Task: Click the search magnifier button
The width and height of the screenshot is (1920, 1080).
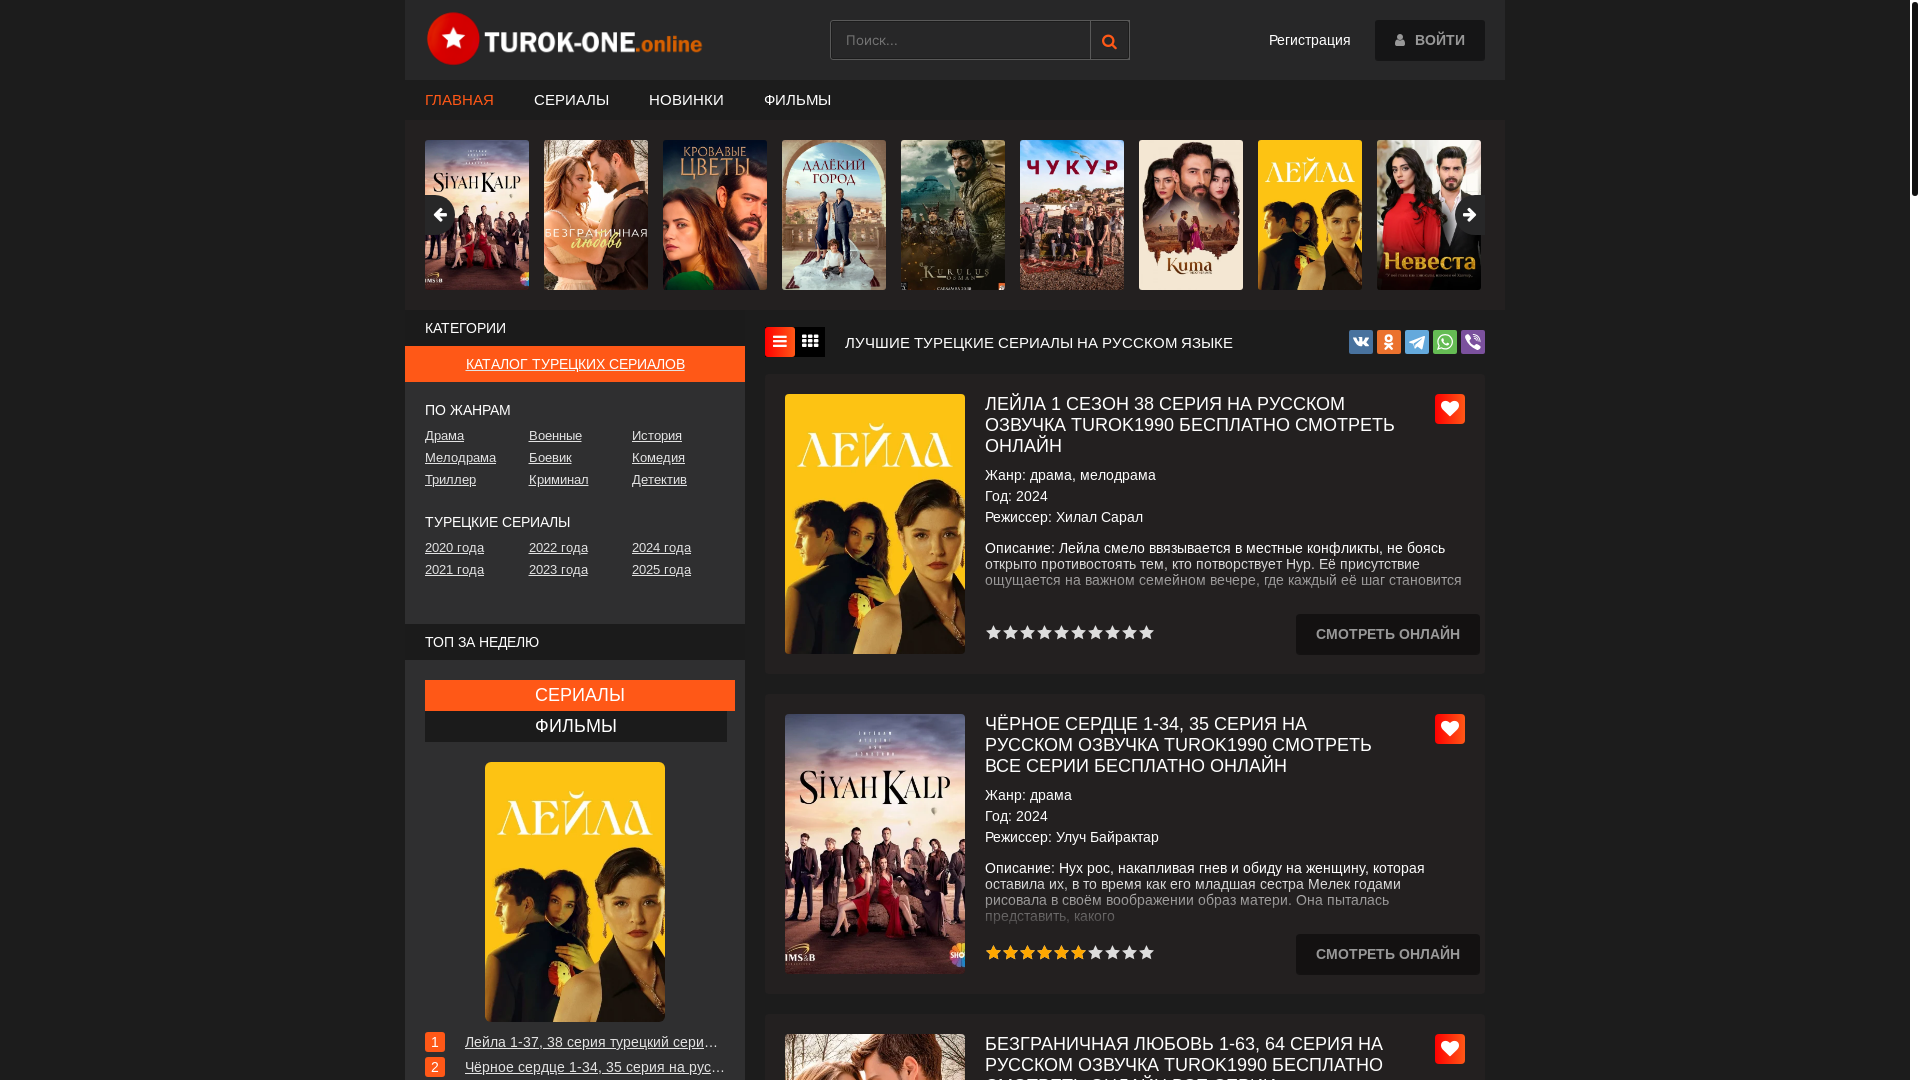Action: point(1109,40)
